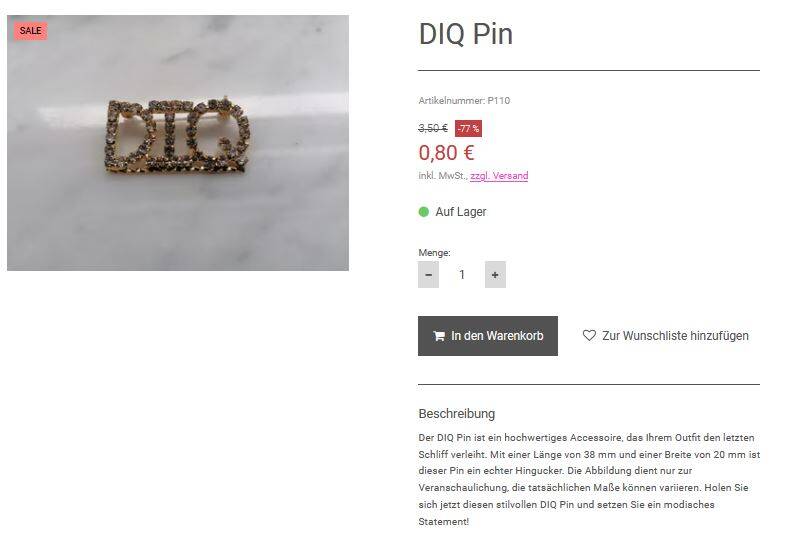Click the SALE badge on the image
Viewport: 785px width, 538px height.
(x=31, y=31)
